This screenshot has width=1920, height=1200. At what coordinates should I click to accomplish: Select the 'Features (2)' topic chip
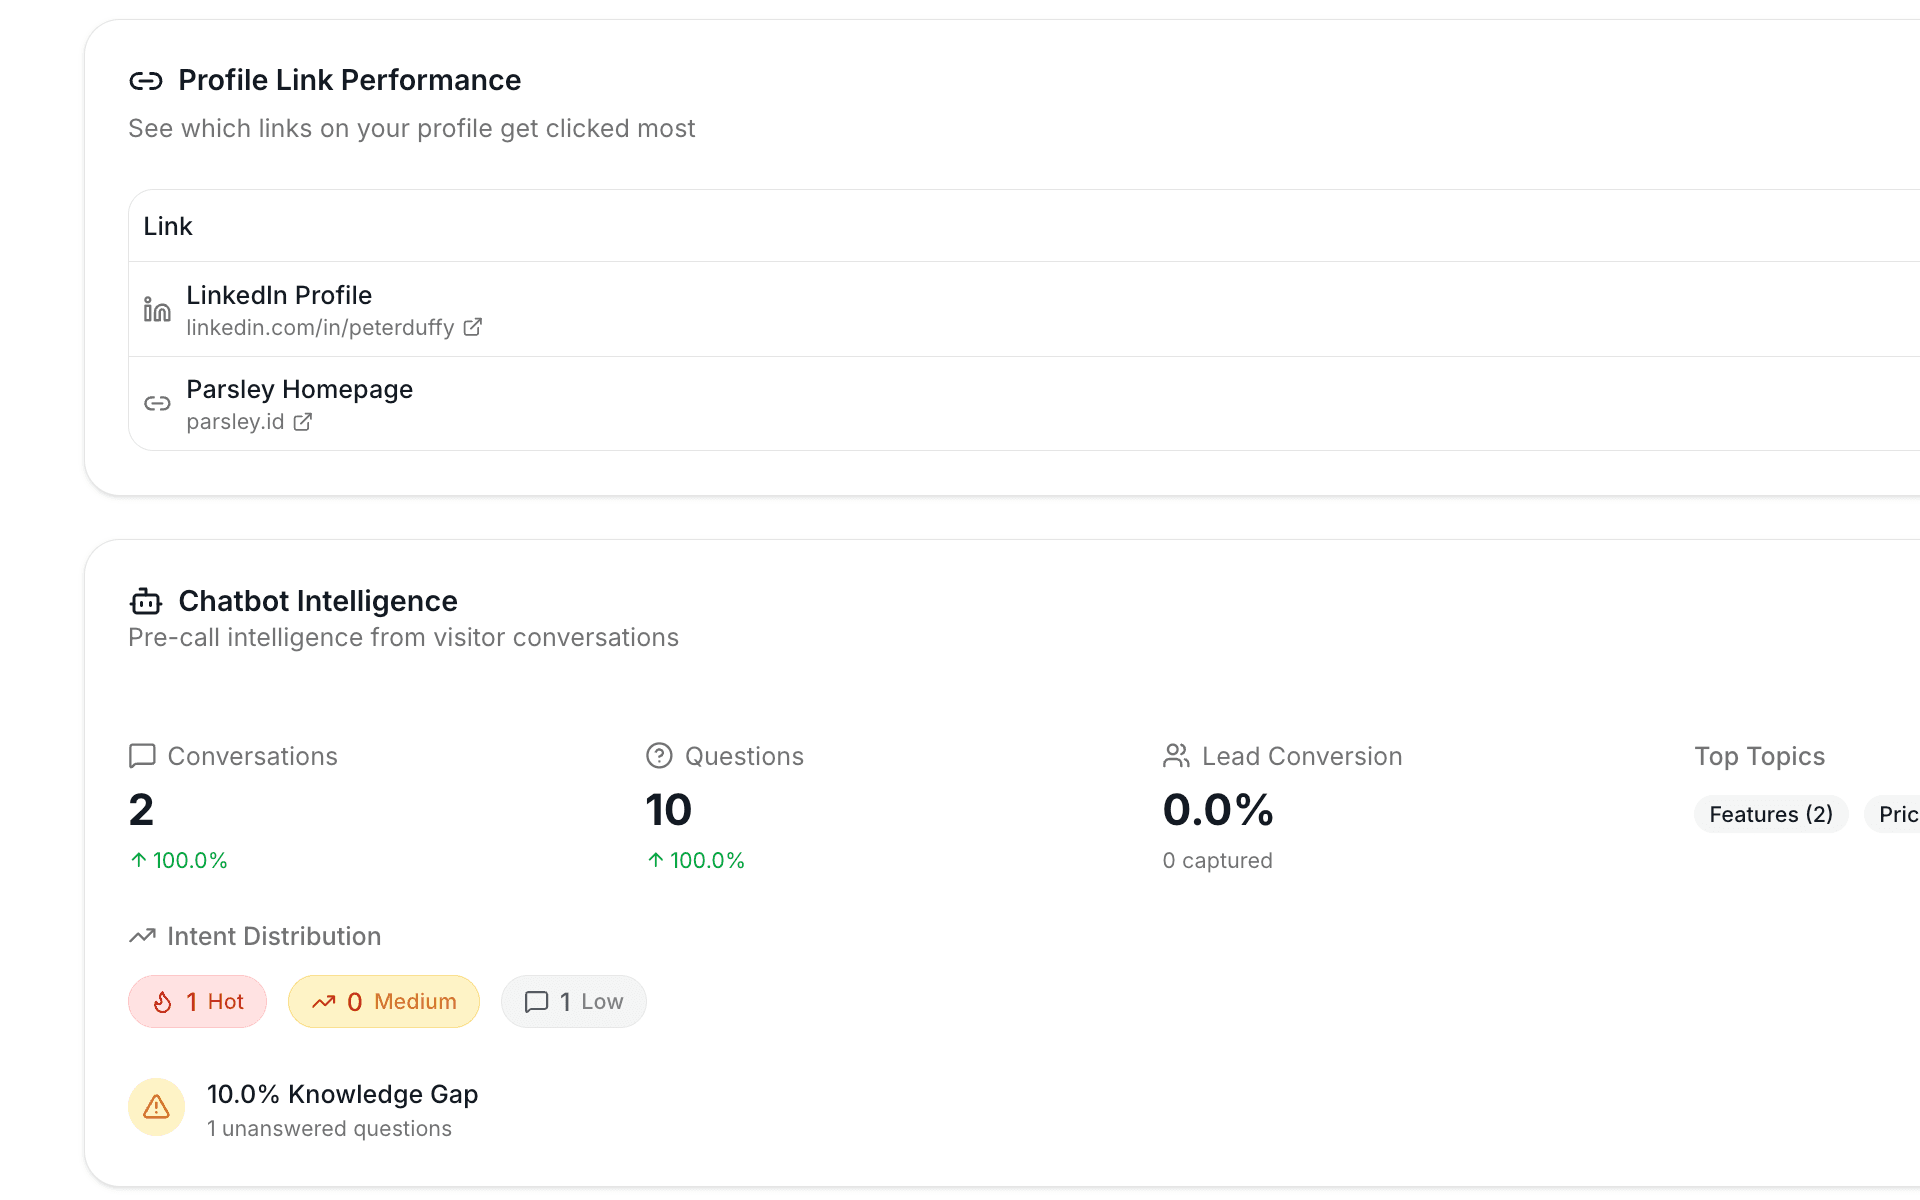click(1770, 814)
